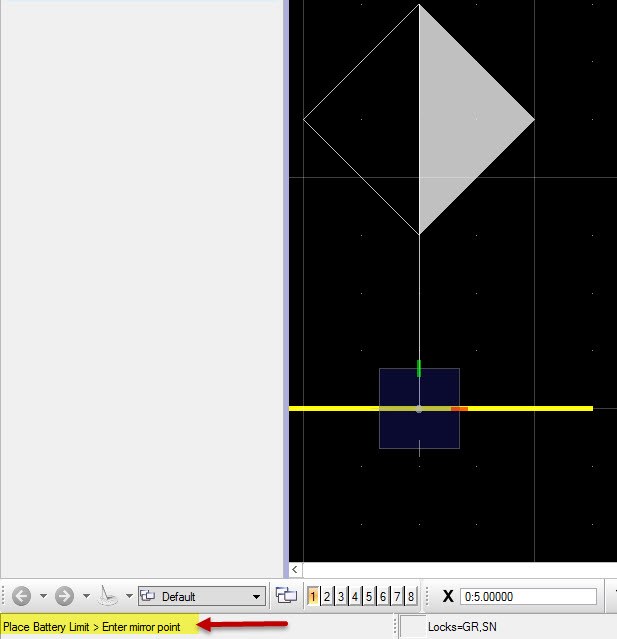The image size is (617, 639).
Task: Click the orange marker on the yellow line
Action: pos(459,409)
